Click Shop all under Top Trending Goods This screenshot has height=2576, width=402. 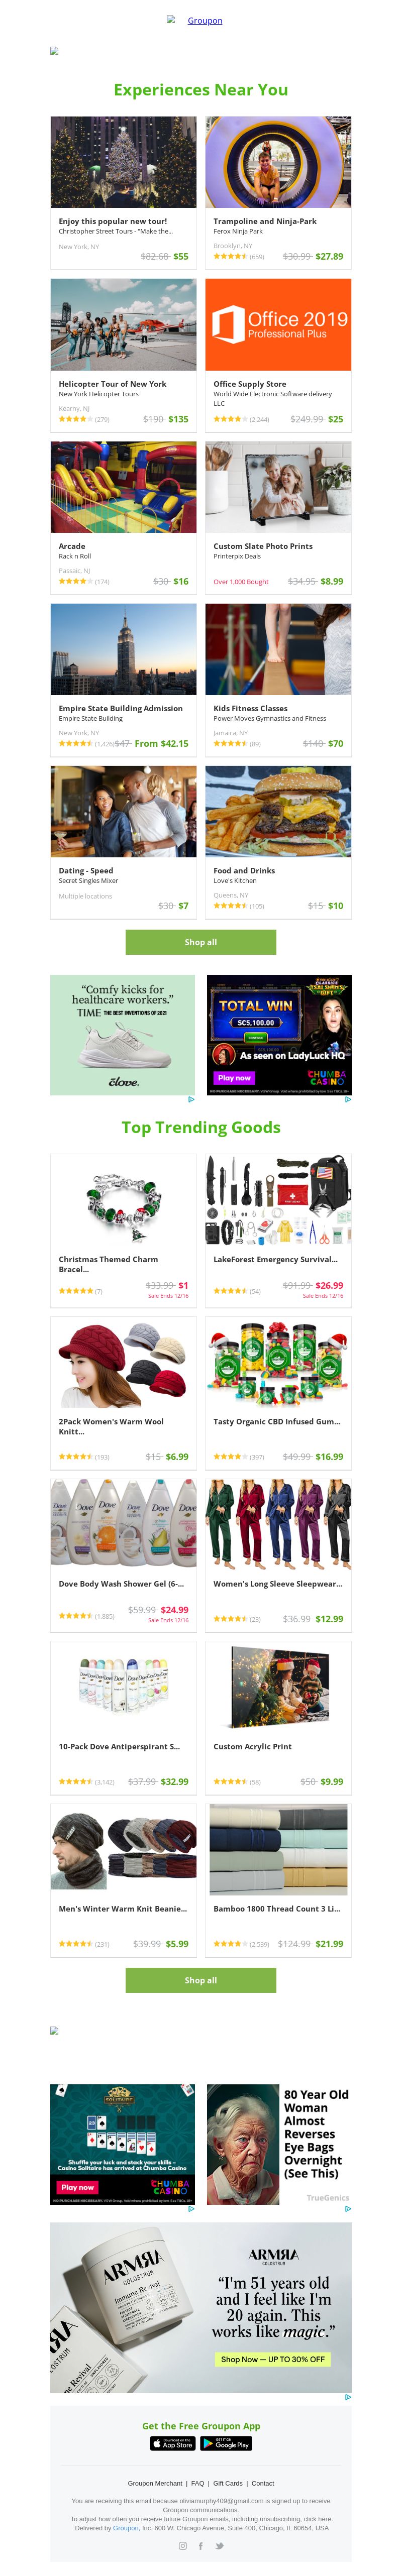point(201,1980)
